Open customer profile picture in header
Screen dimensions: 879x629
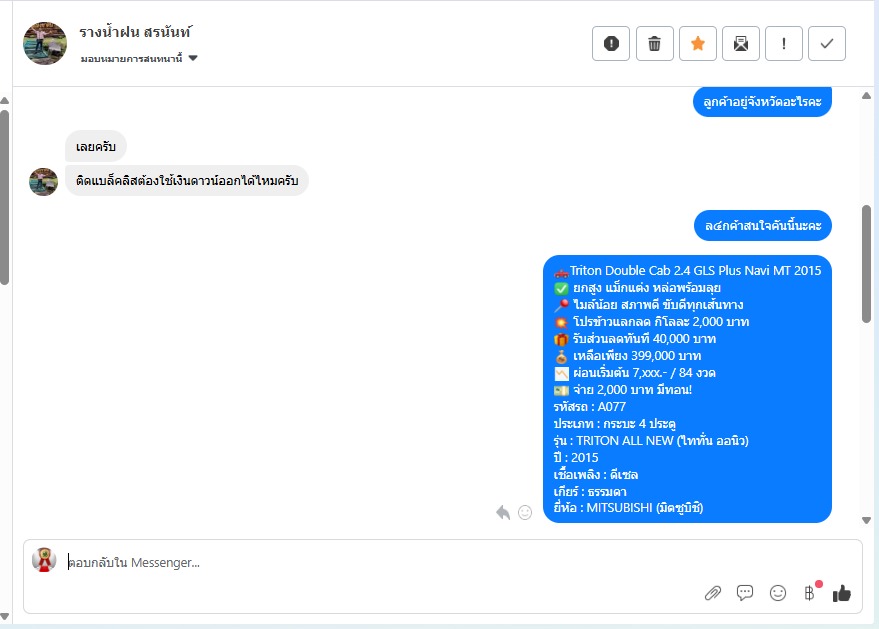tap(45, 43)
